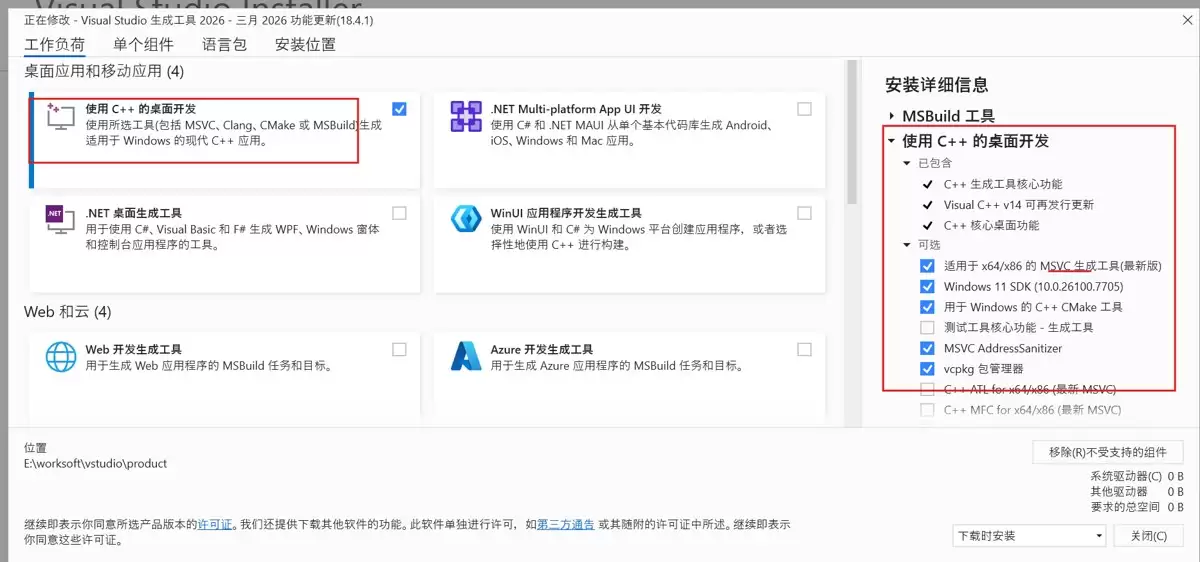
Task: Collapse 使用 C++ 的桌面开发 details section
Action: click(892, 141)
